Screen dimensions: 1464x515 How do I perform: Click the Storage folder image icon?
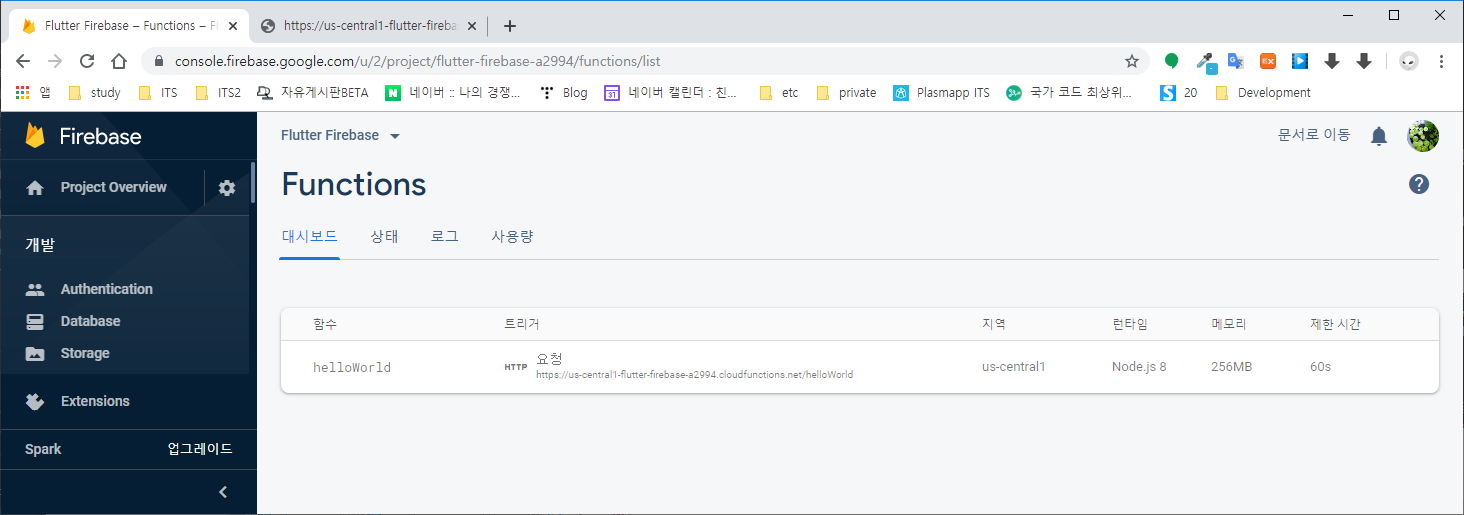click(x=35, y=353)
